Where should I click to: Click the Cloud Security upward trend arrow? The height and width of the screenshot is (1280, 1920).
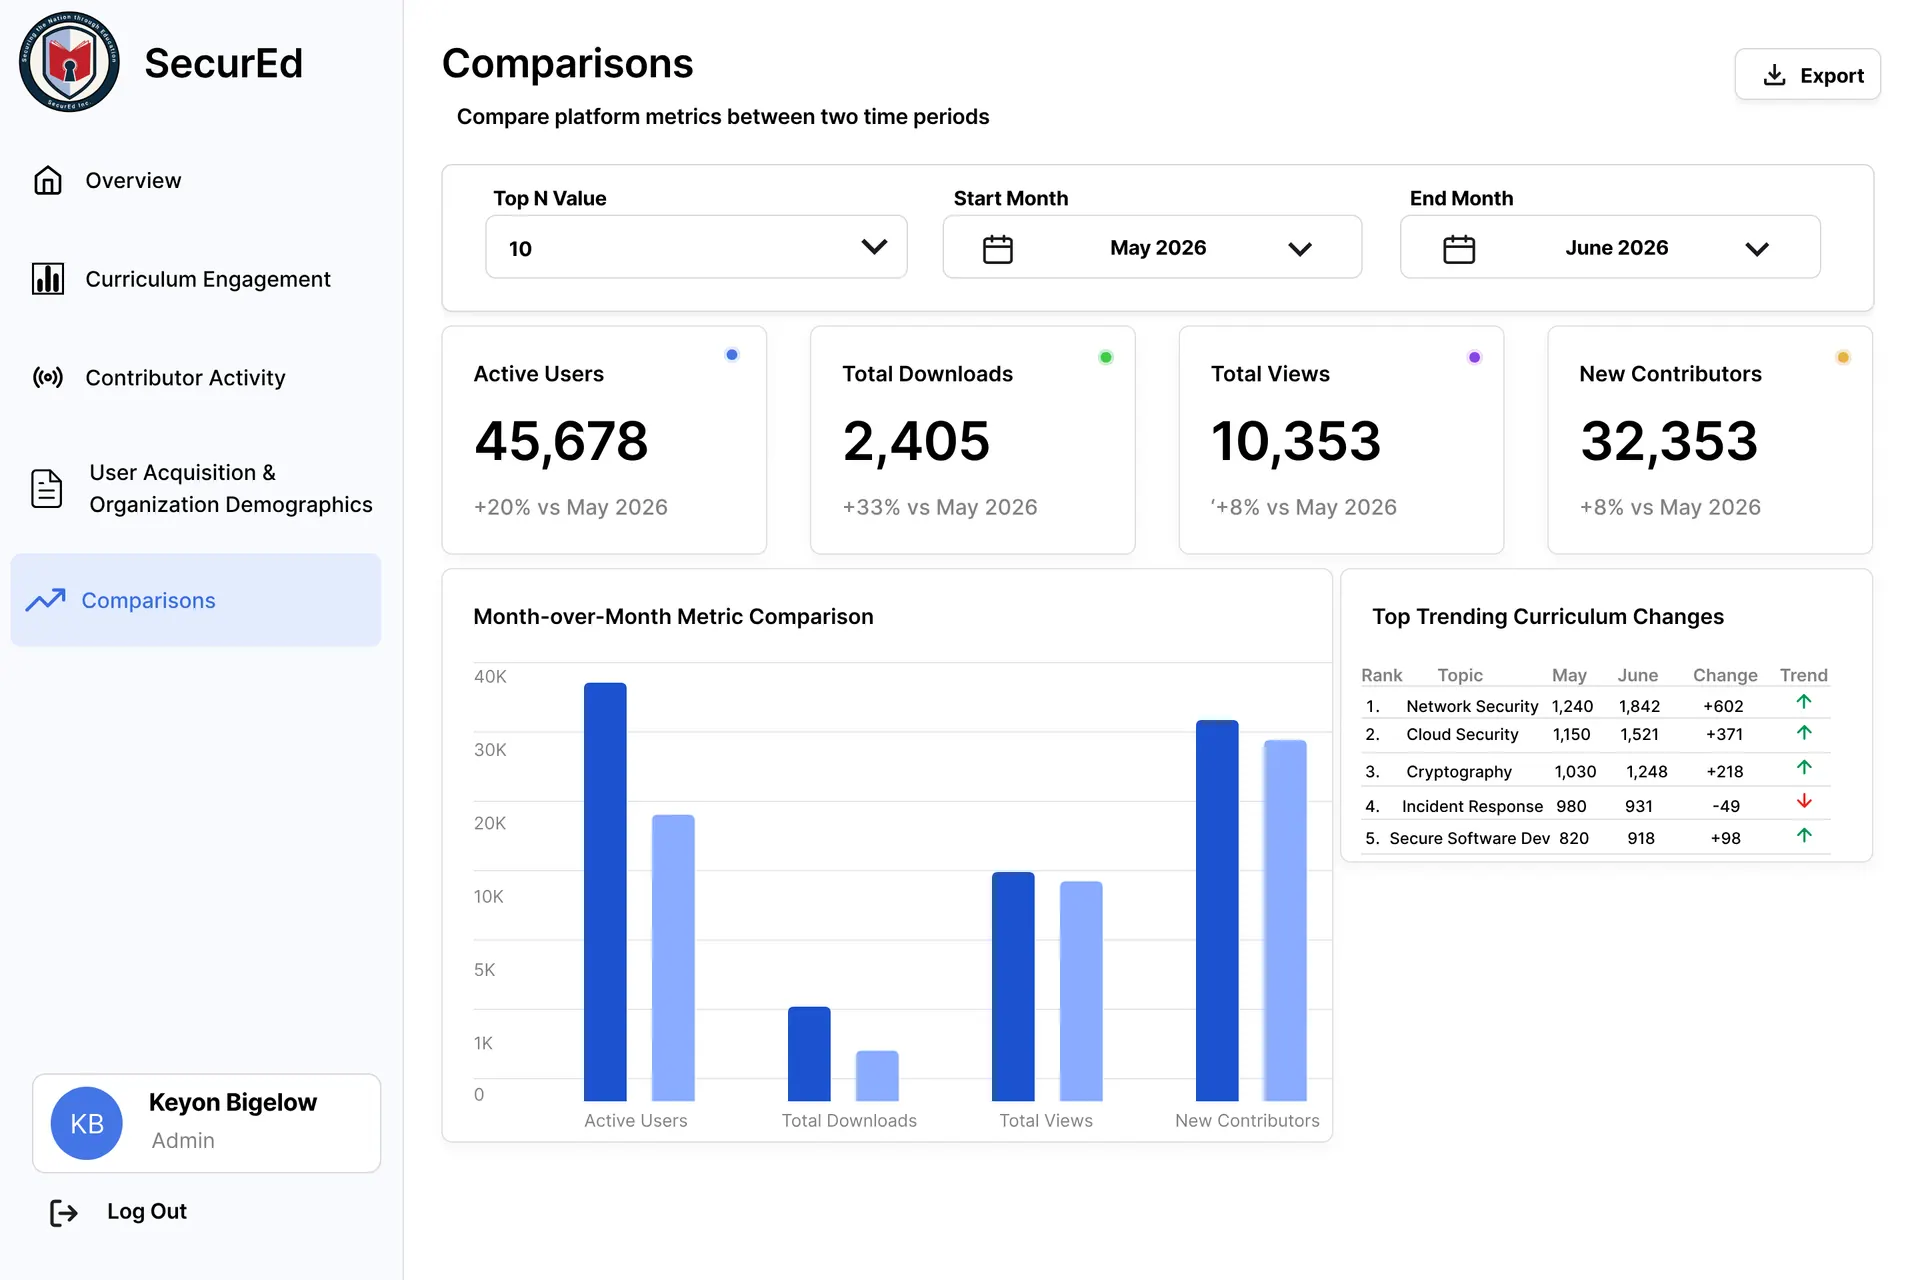tap(1804, 733)
